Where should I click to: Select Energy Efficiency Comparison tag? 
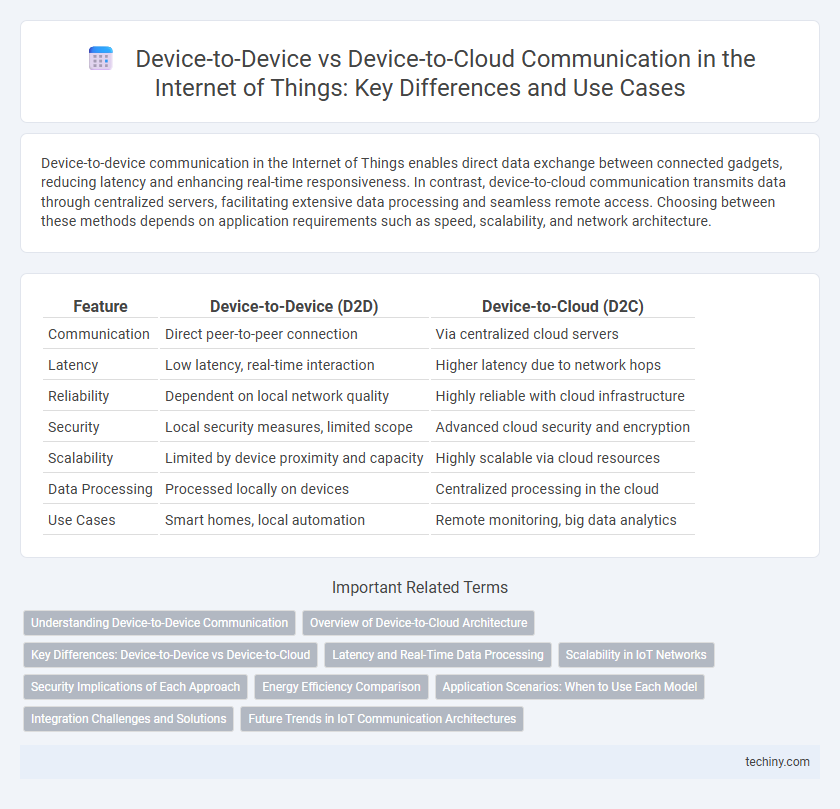click(341, 687)
